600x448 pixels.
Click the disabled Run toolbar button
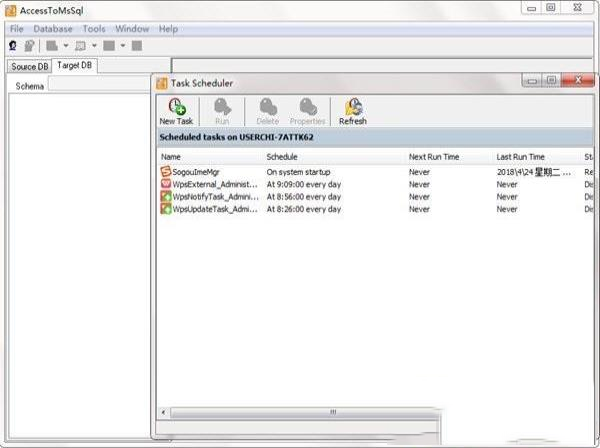[222, 111]
